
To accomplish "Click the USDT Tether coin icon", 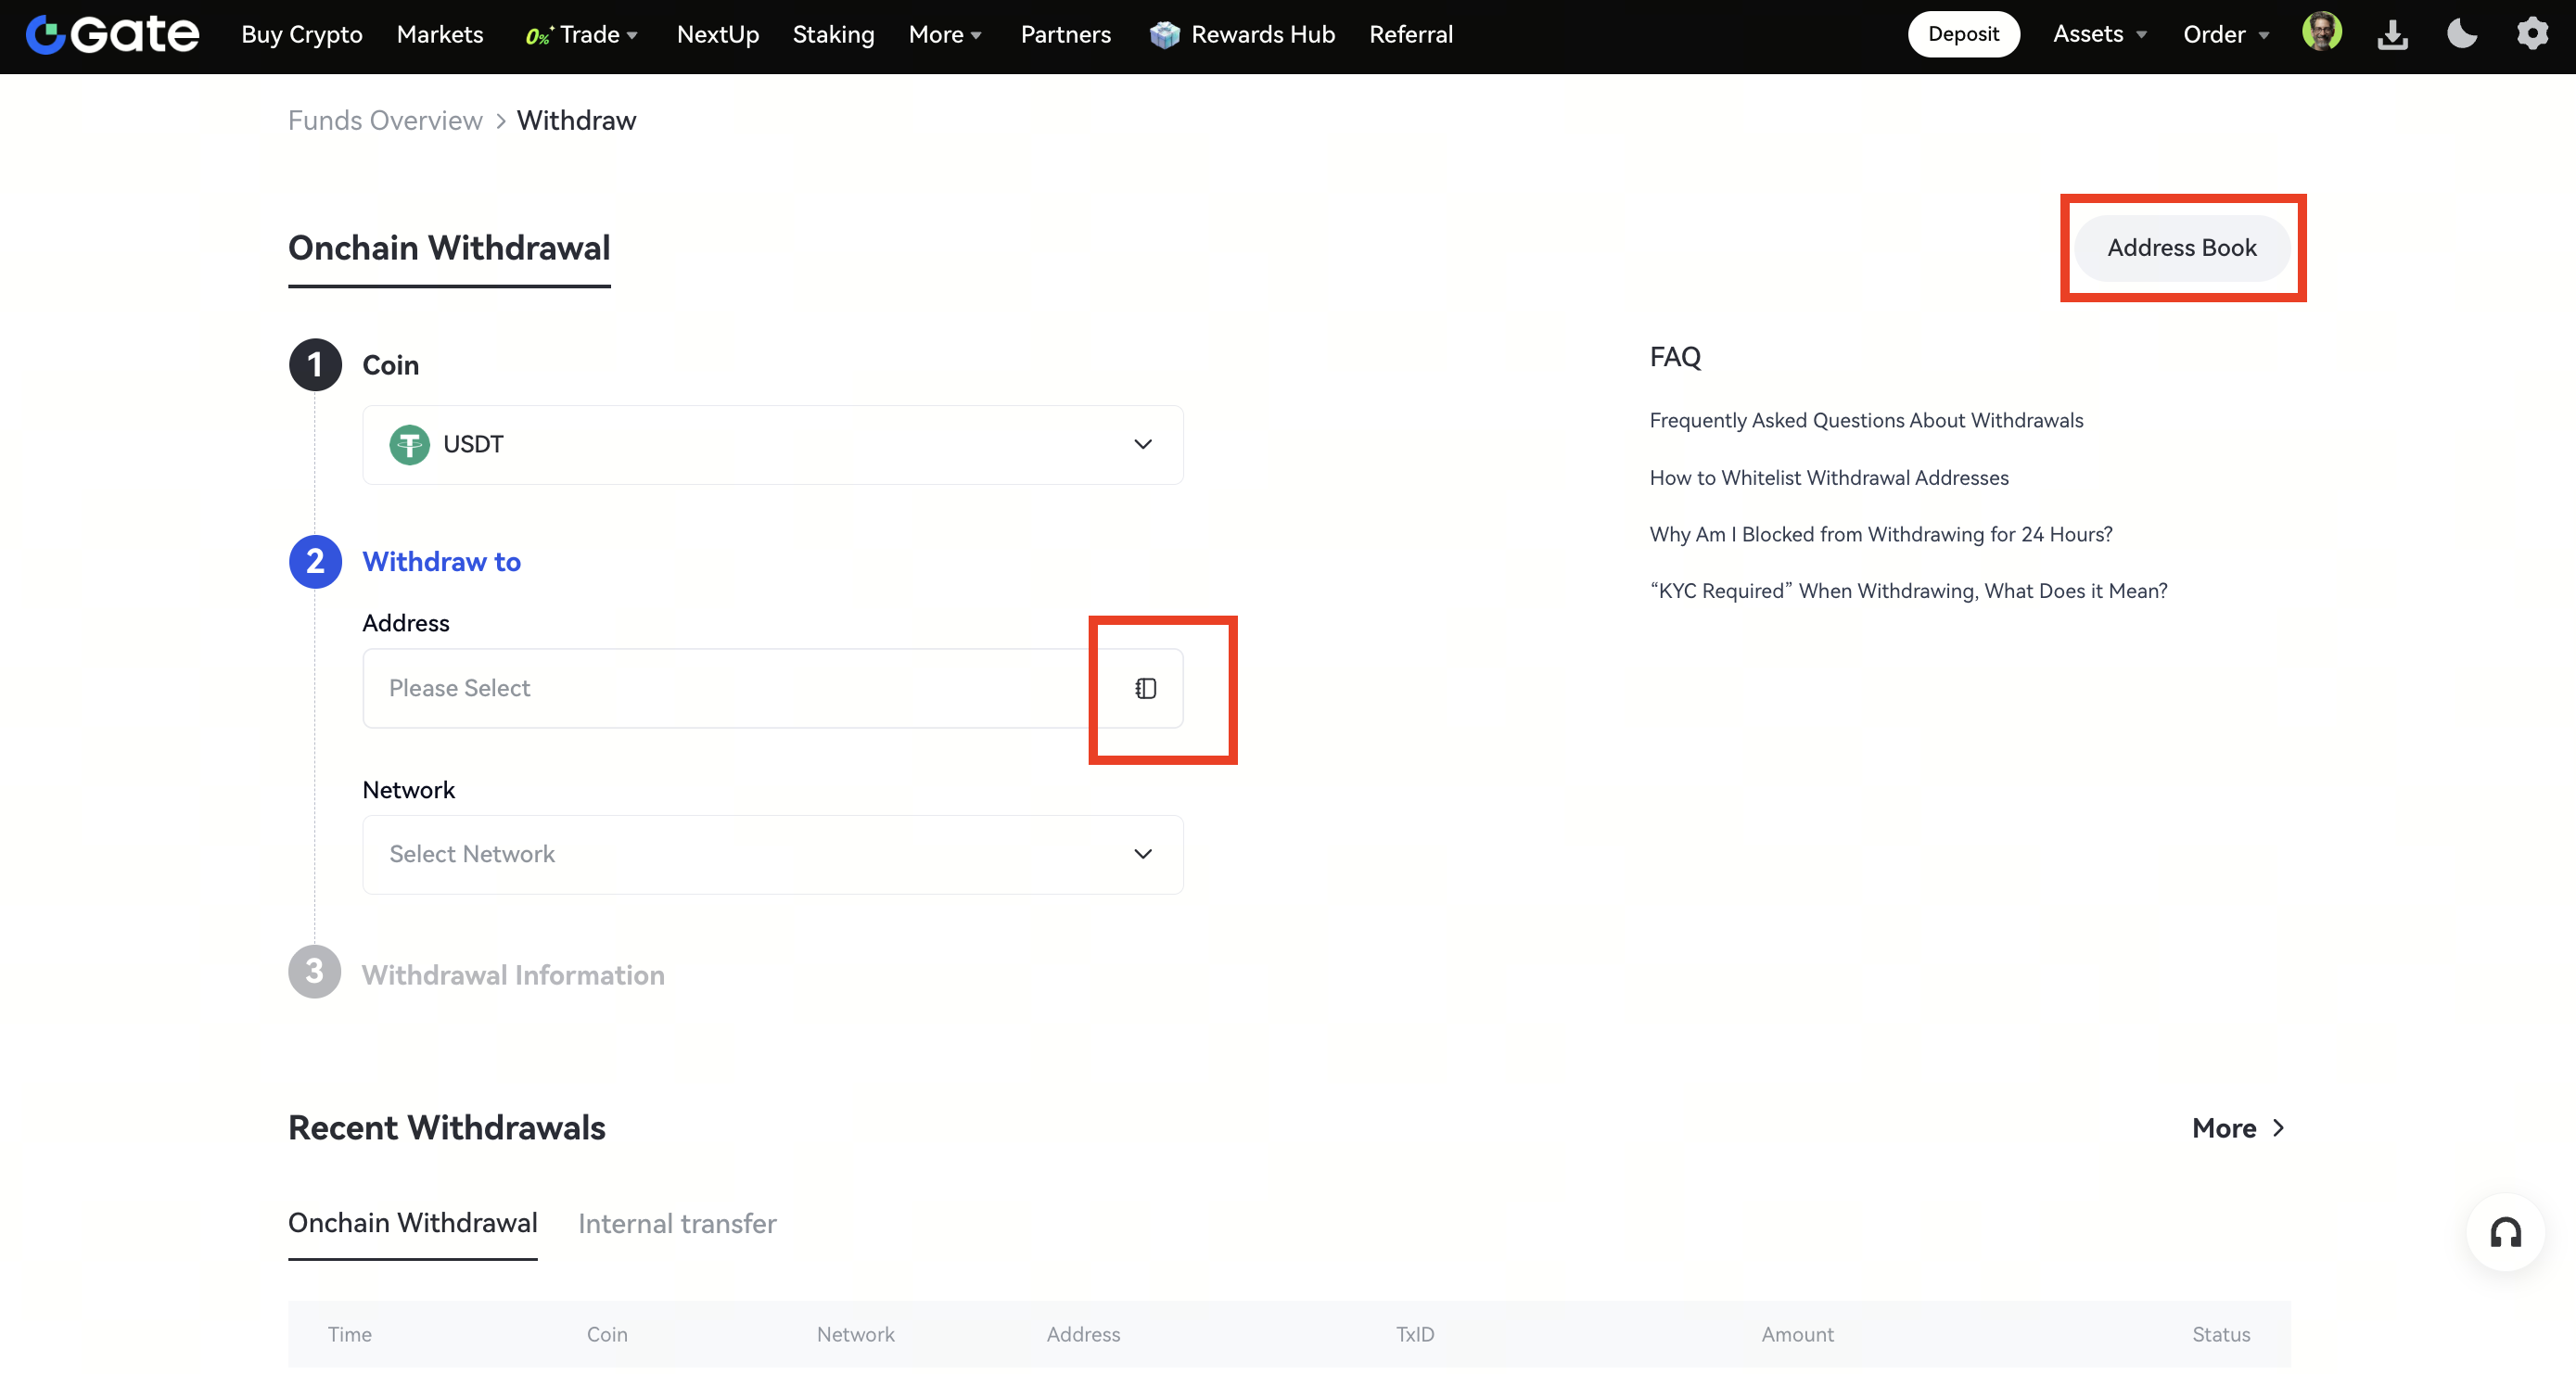I will 409,444.
